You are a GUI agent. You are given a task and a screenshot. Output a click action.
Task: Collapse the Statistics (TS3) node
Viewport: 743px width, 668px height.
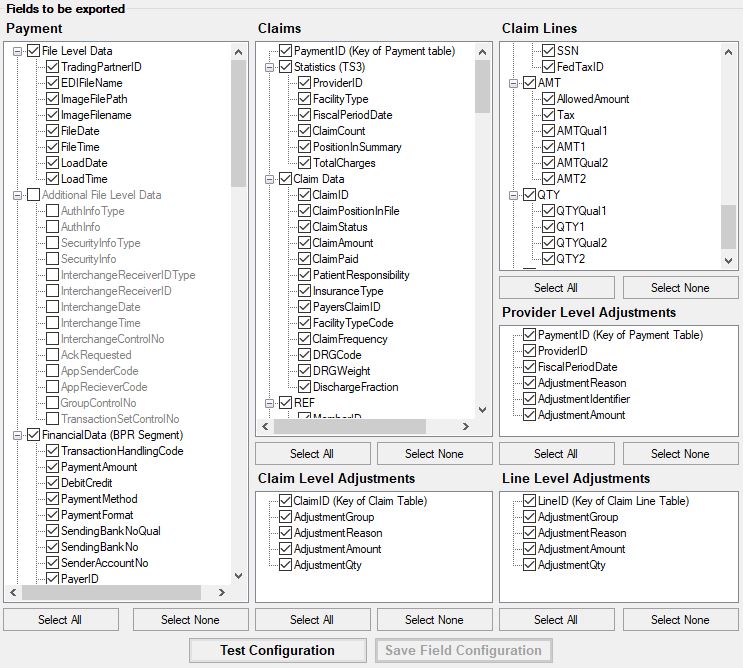(270, 67)
